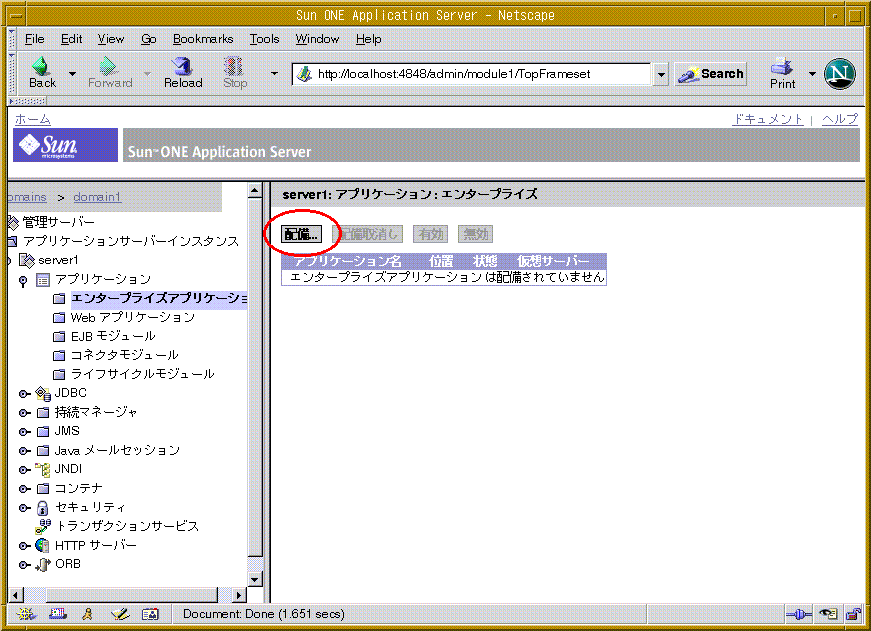Viewport: 871px width, 631px height.
Task: Click the Back navigation icon
Action: click(x=40, y=66)
